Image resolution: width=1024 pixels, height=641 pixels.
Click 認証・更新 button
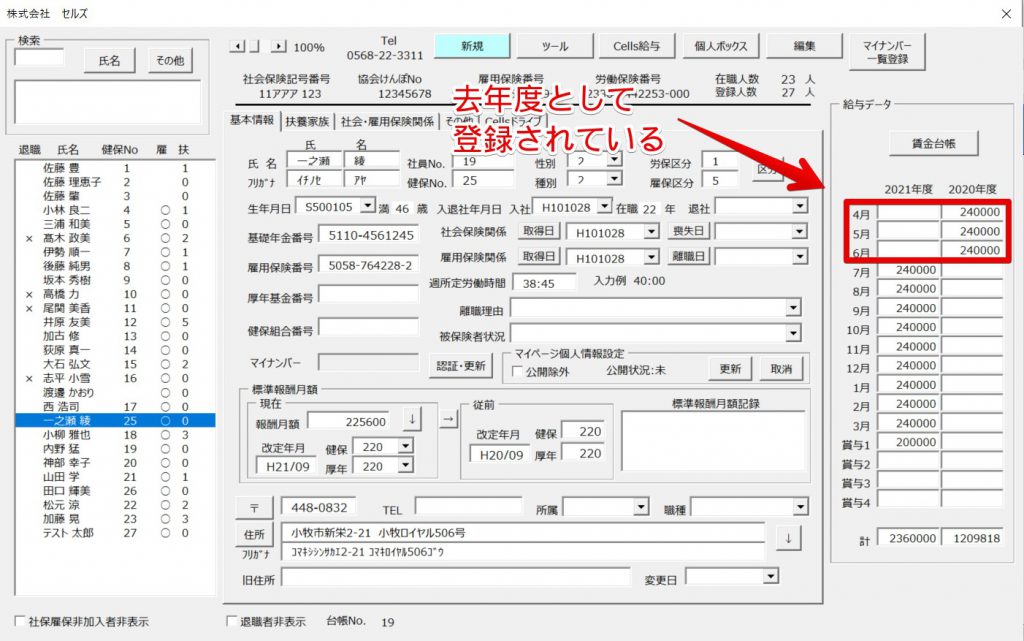tap(461, 367)
